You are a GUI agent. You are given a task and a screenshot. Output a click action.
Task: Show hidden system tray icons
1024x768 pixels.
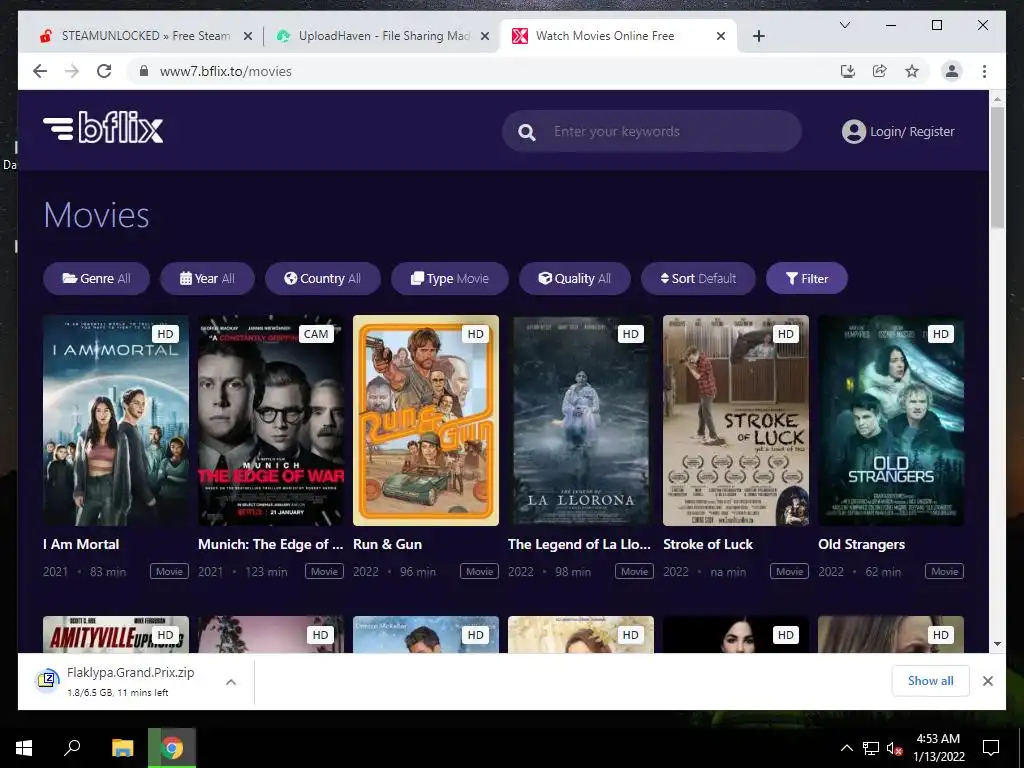coord(846,748)
